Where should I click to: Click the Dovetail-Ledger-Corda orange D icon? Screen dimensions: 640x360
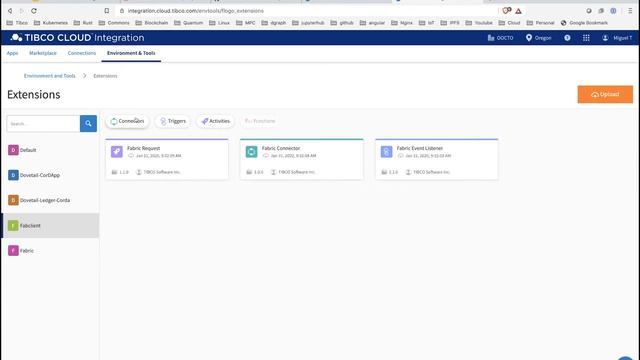(x=13, y=200)
